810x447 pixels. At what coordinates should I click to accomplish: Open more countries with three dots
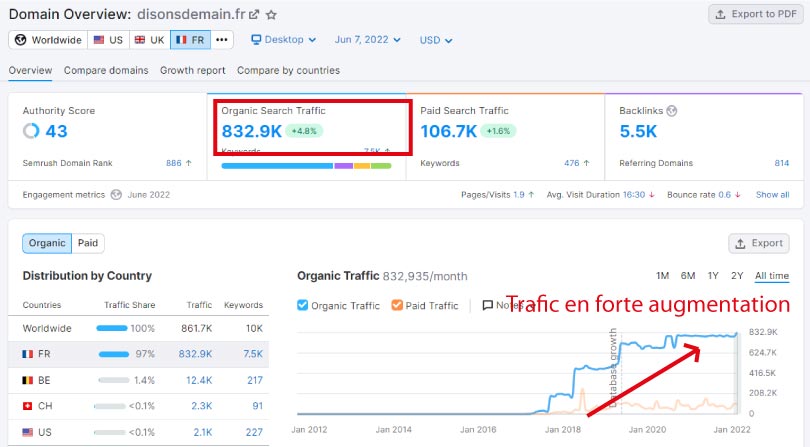[x=222, y=40]
